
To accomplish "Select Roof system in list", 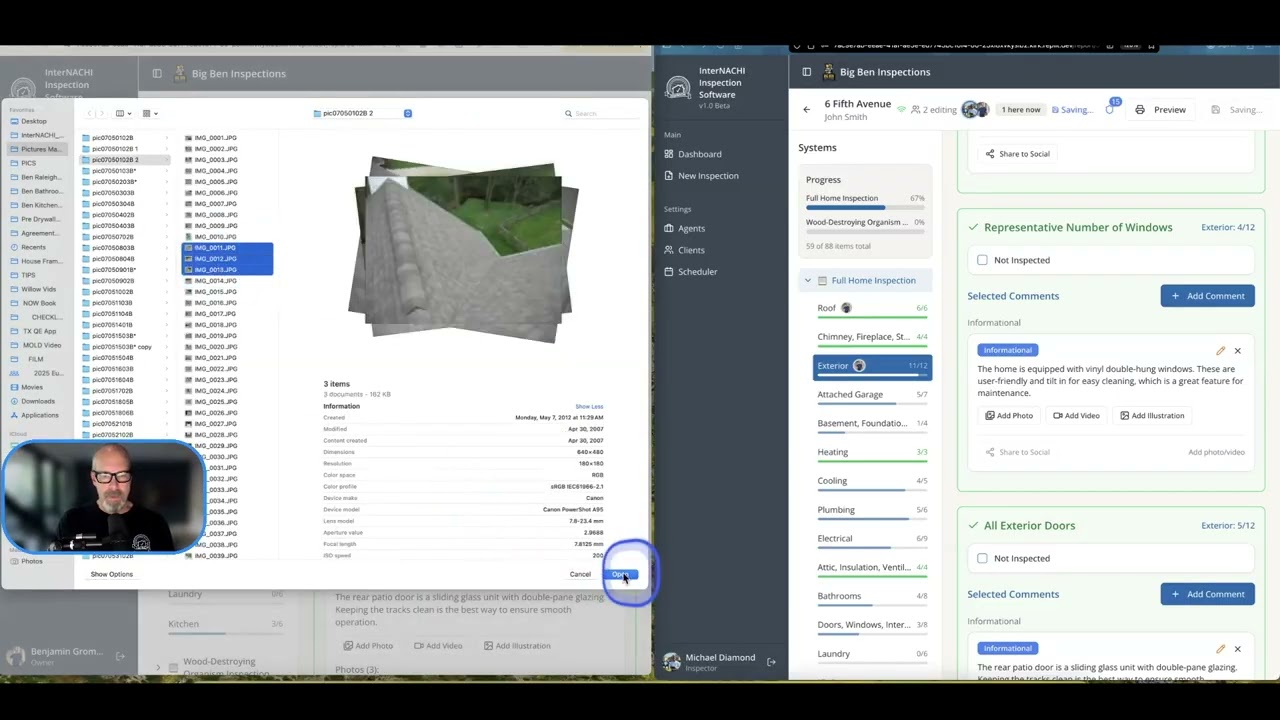I will point(872,308).
